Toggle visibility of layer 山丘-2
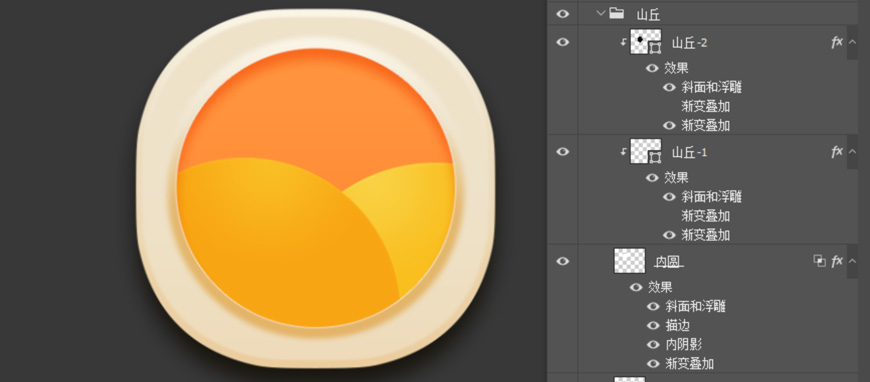 (563, 42)
